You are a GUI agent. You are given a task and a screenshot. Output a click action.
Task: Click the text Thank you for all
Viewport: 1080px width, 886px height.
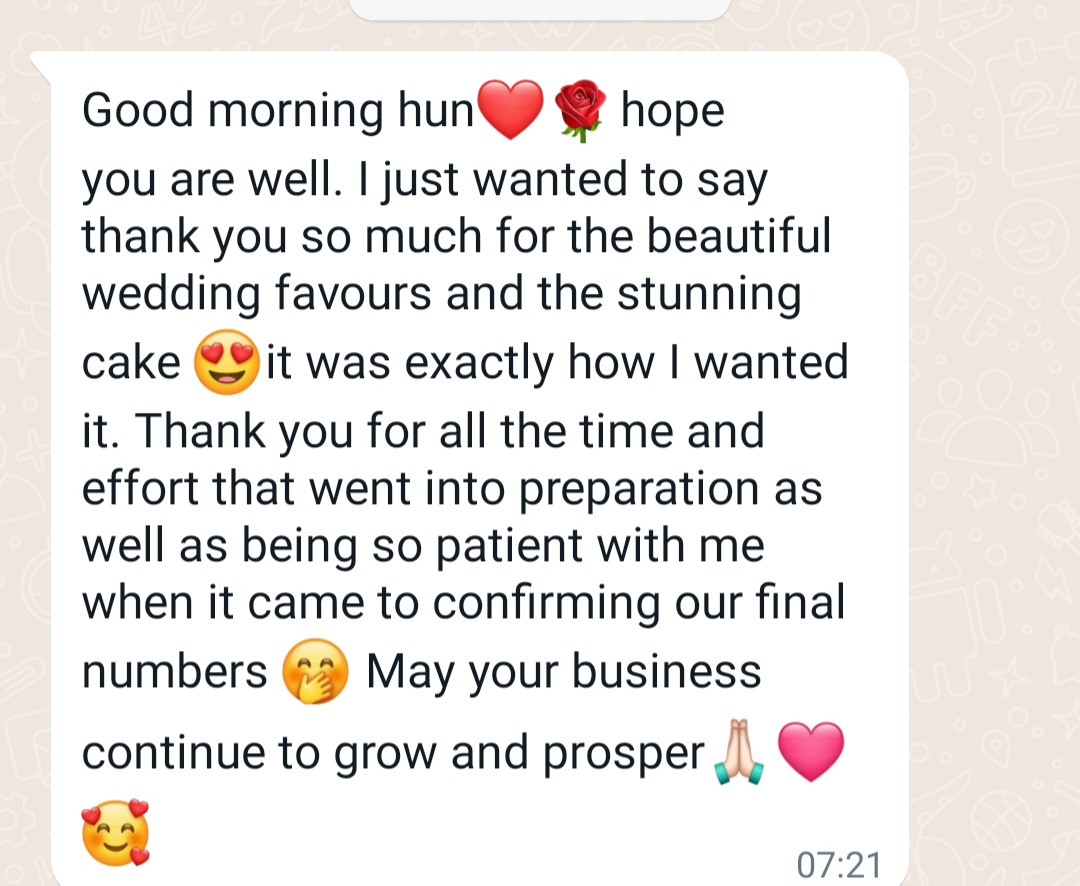[309, 432]
